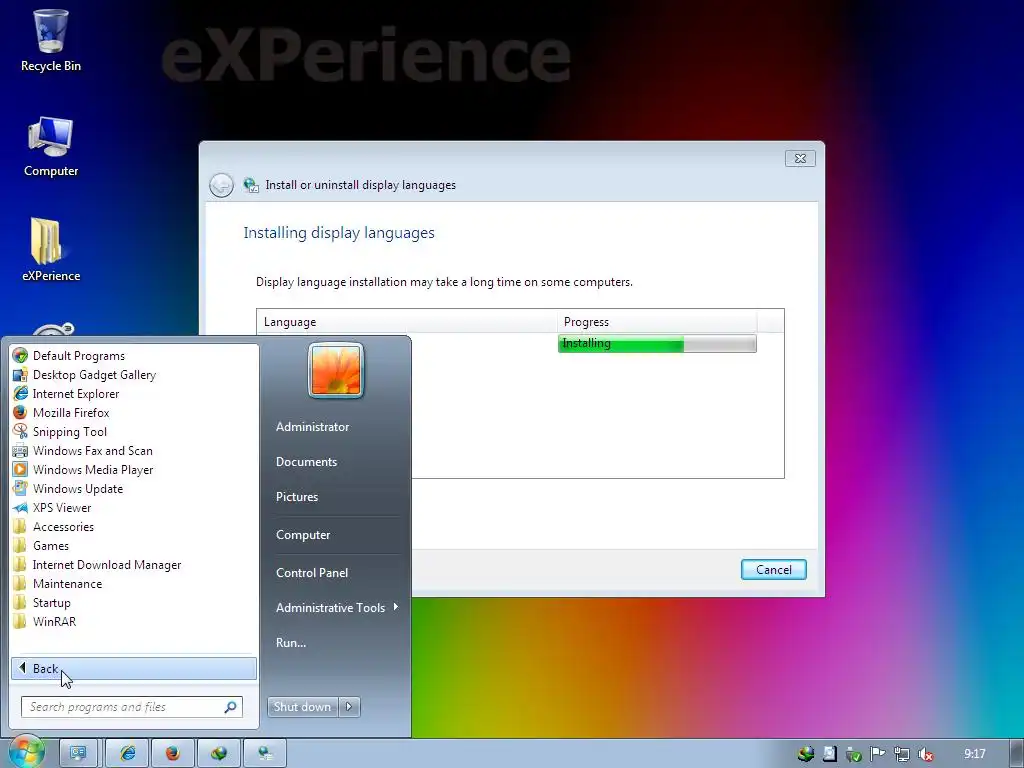Viewport: 1024px width, 768px height.
Task: Click the Installing progress bar
Action: coord(657,344)
